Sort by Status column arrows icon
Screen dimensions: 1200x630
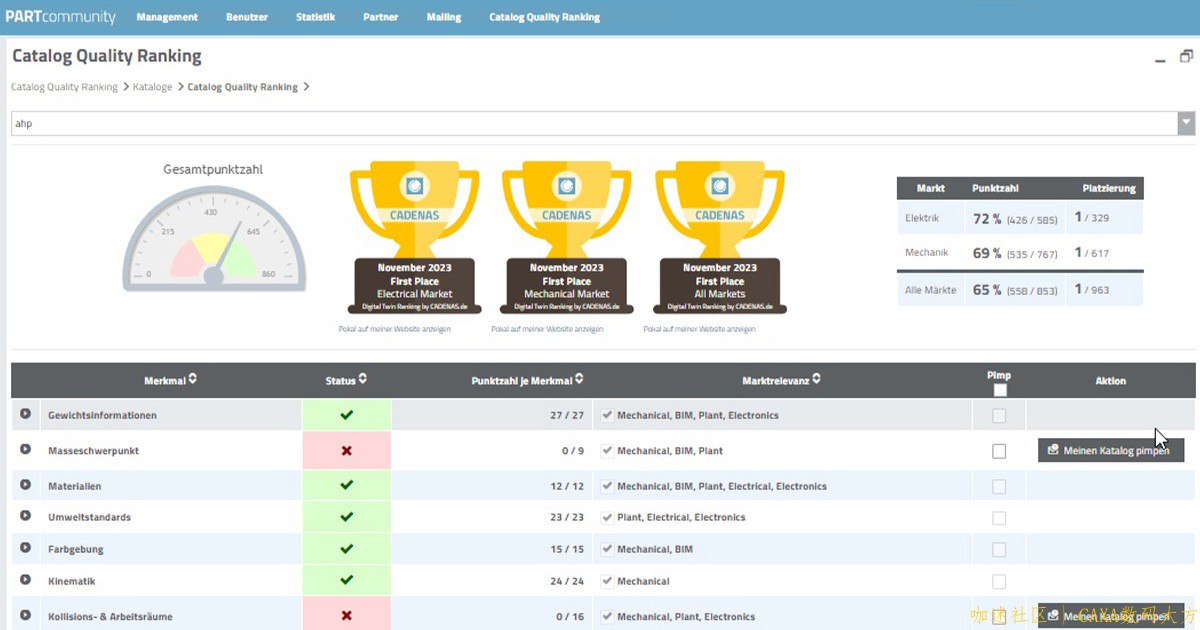pos(363,379)
